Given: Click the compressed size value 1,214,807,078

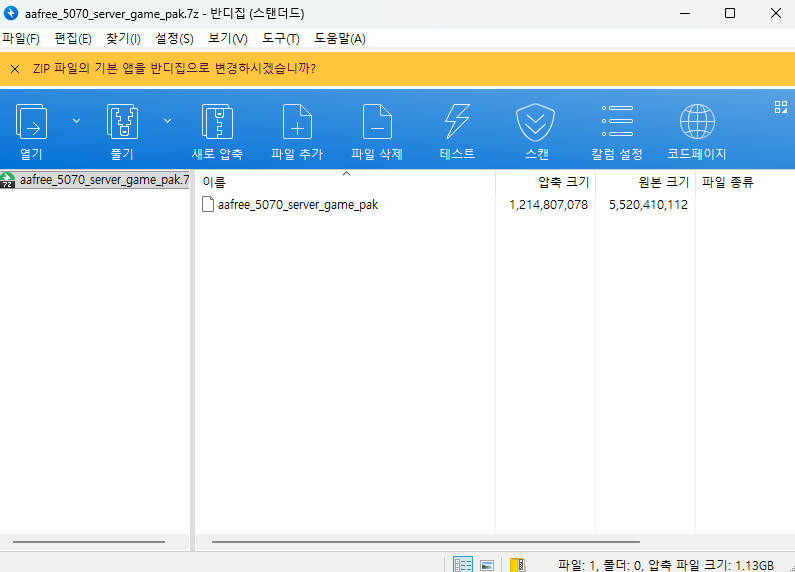Looking at the screenshot, I should 549,205.
